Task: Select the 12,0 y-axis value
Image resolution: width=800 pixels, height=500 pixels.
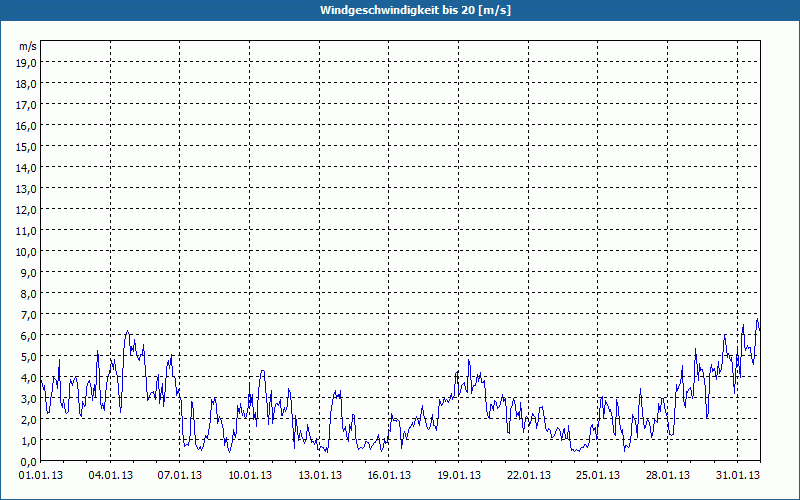Action: point(28,210)
